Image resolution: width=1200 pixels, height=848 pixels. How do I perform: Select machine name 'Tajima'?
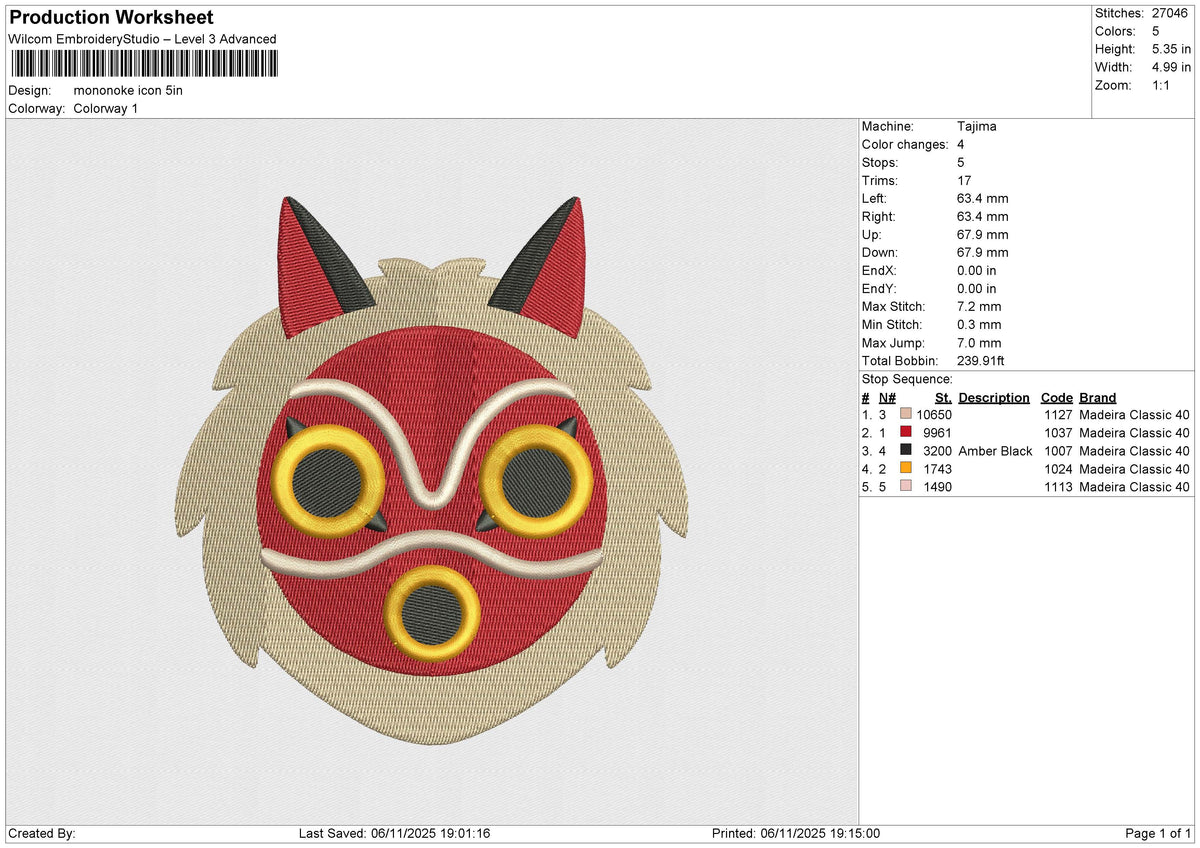point(977,127)
